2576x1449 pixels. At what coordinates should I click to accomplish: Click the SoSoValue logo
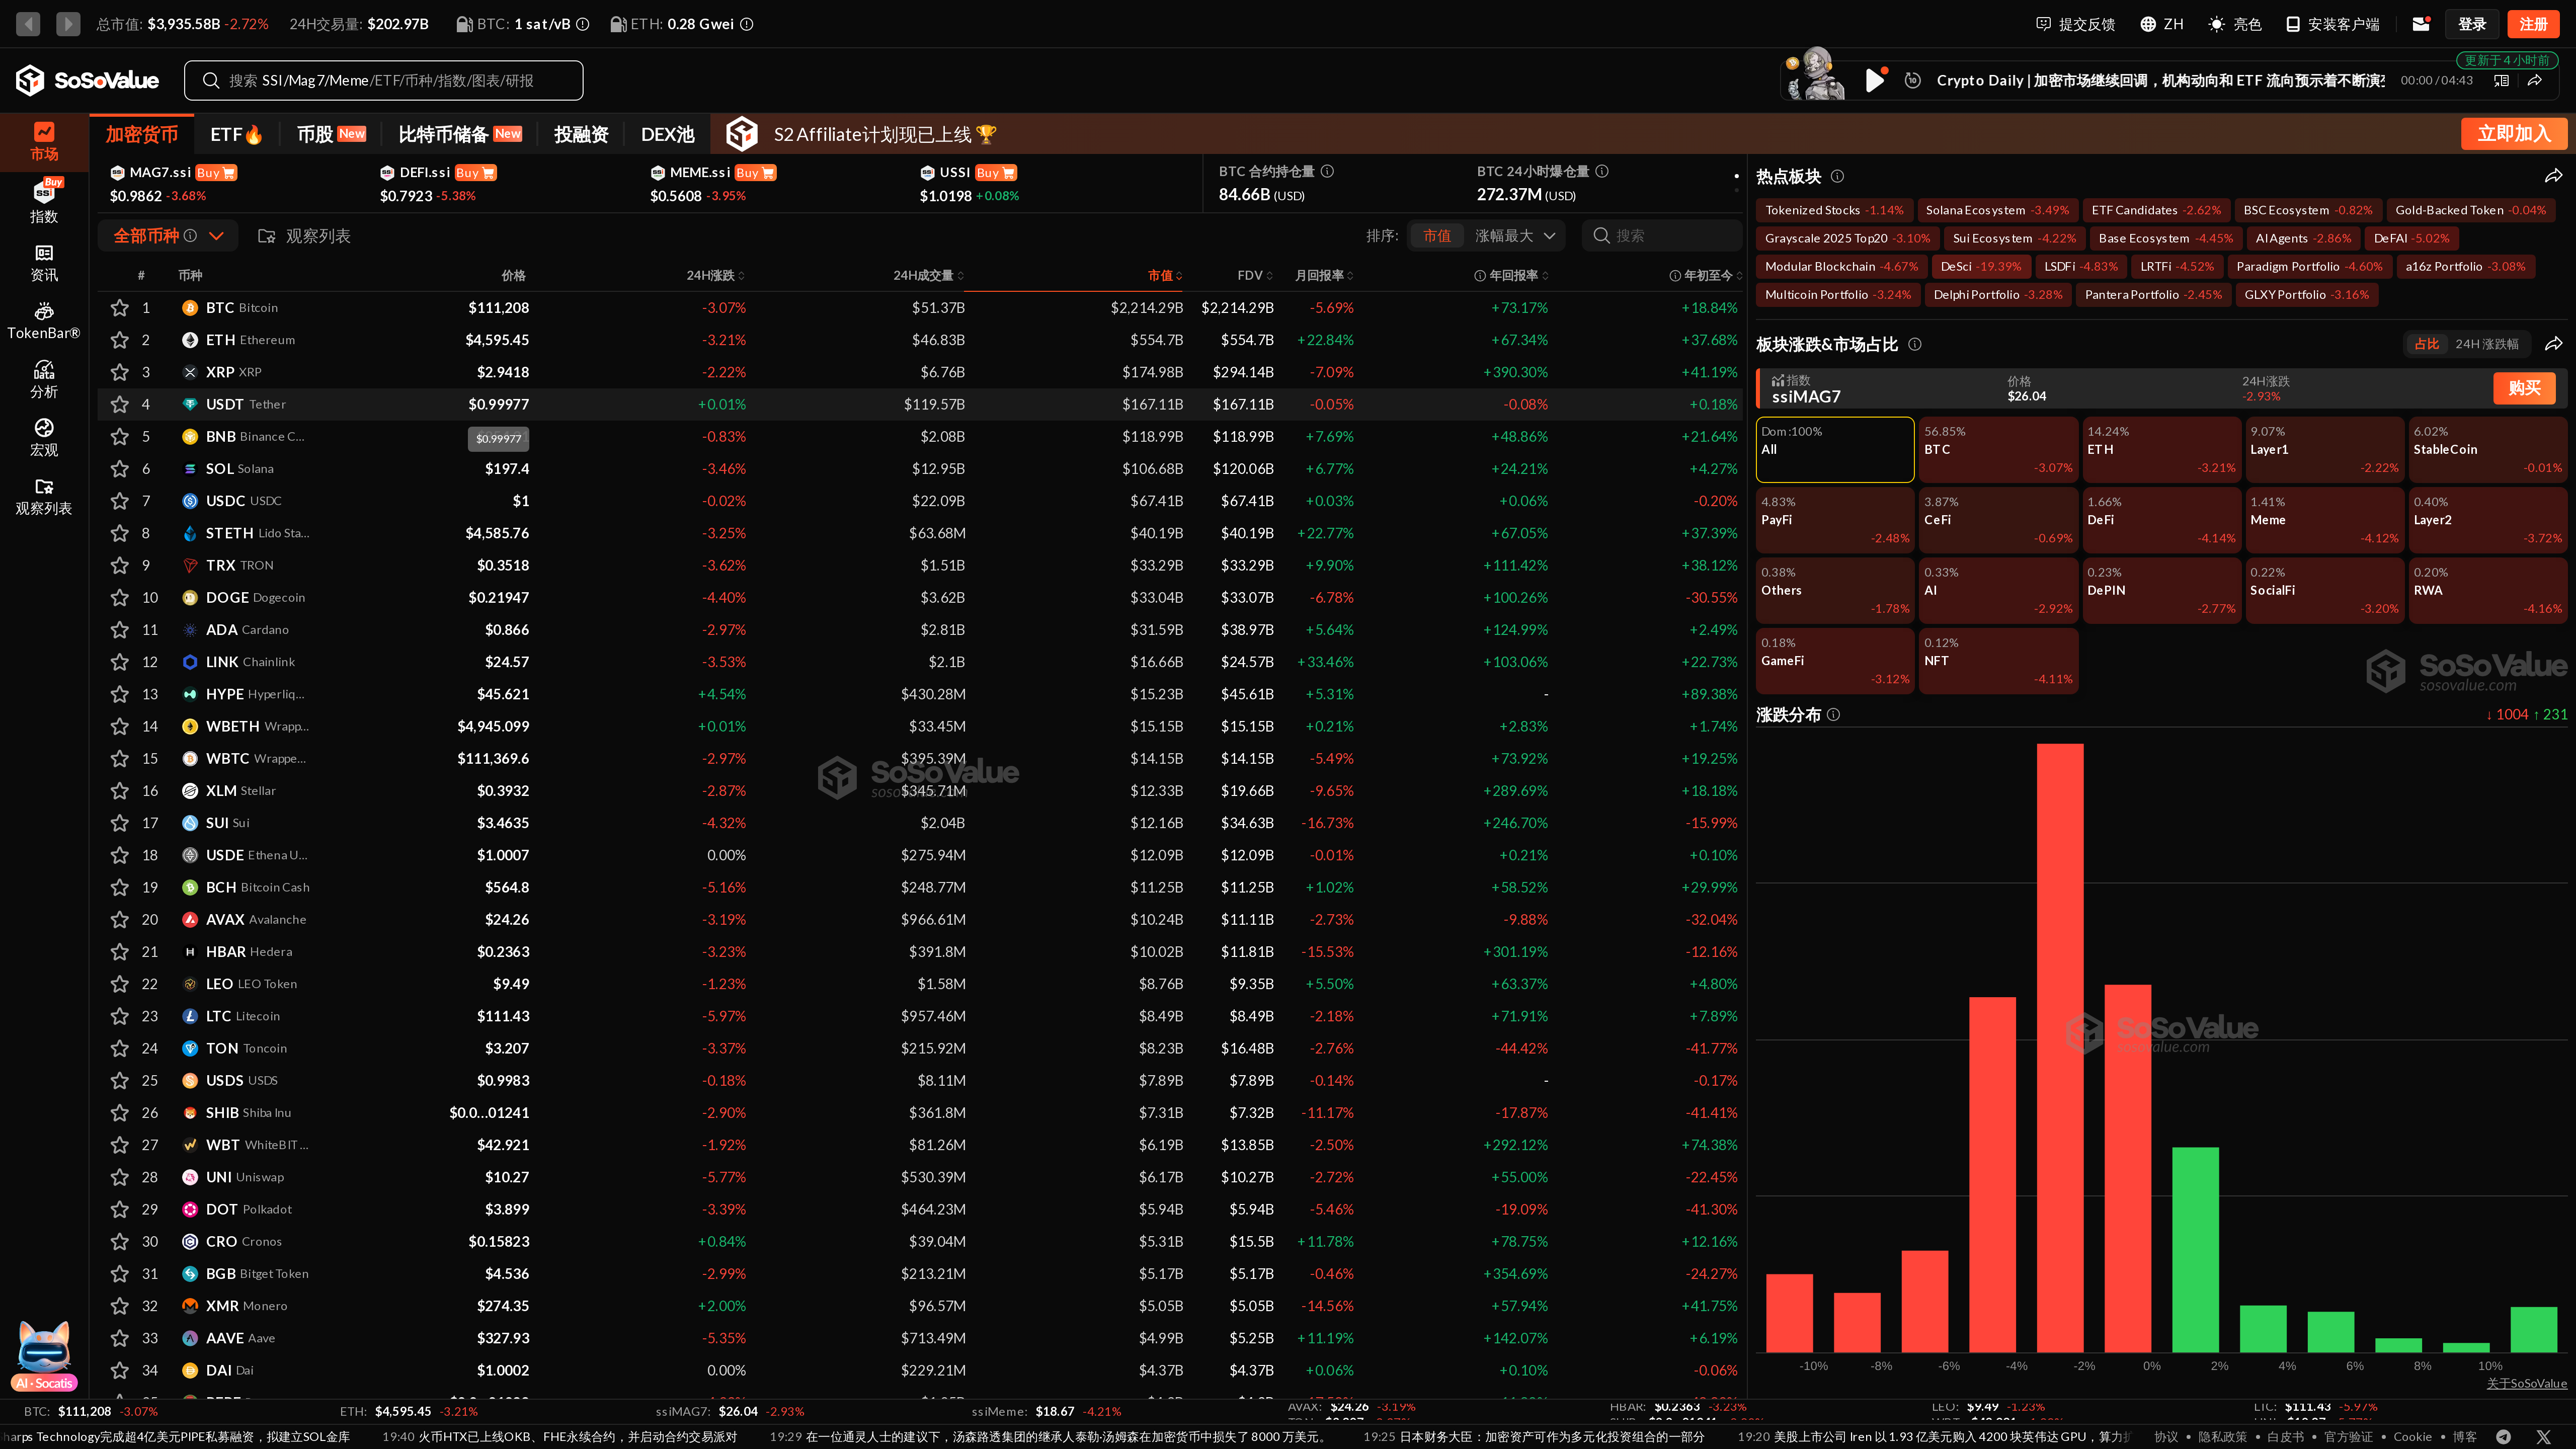(x=87, y=80)
